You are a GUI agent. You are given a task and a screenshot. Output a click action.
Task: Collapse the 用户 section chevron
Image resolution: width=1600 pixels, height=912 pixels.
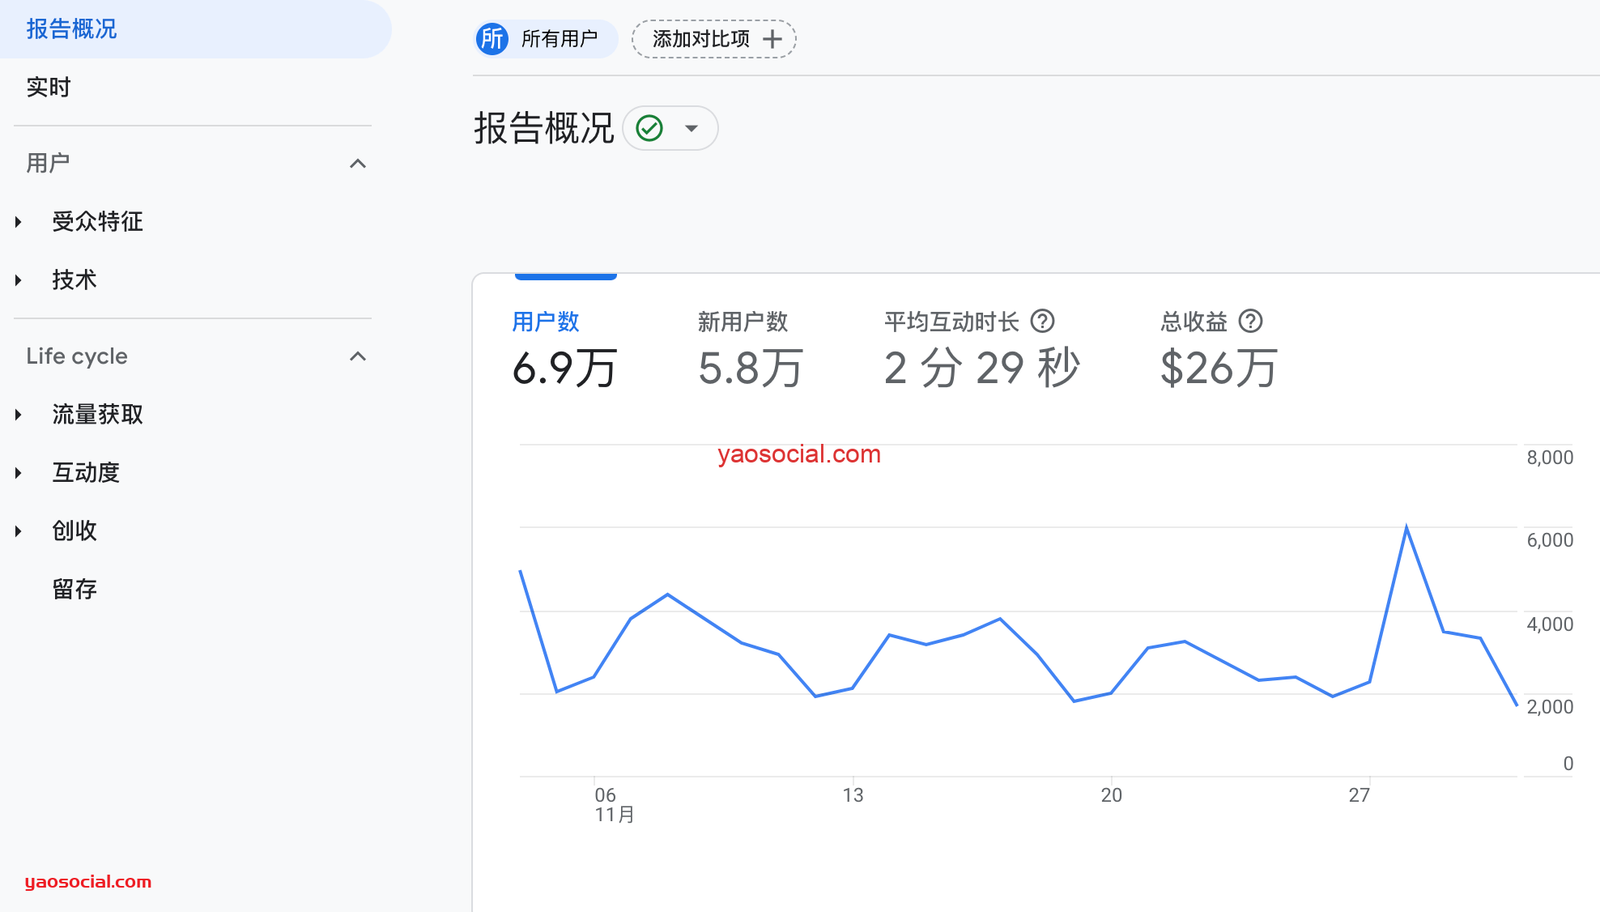point(357,163)
